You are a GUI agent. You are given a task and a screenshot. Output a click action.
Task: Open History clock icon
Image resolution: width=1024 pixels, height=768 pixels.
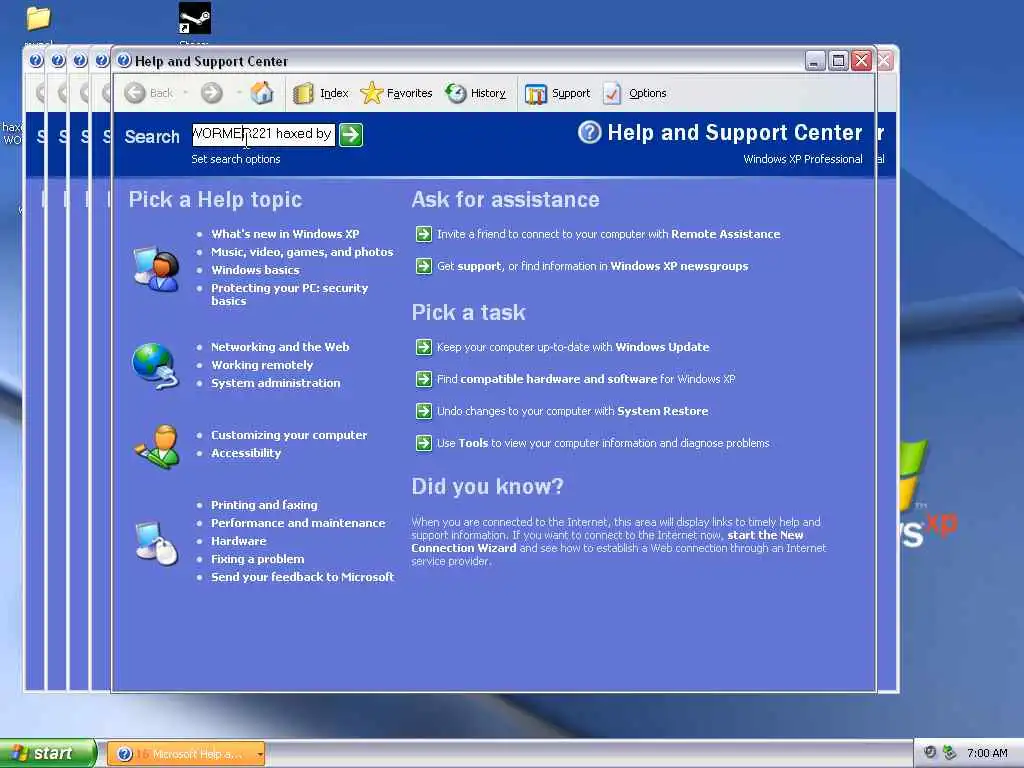[456, 93]
